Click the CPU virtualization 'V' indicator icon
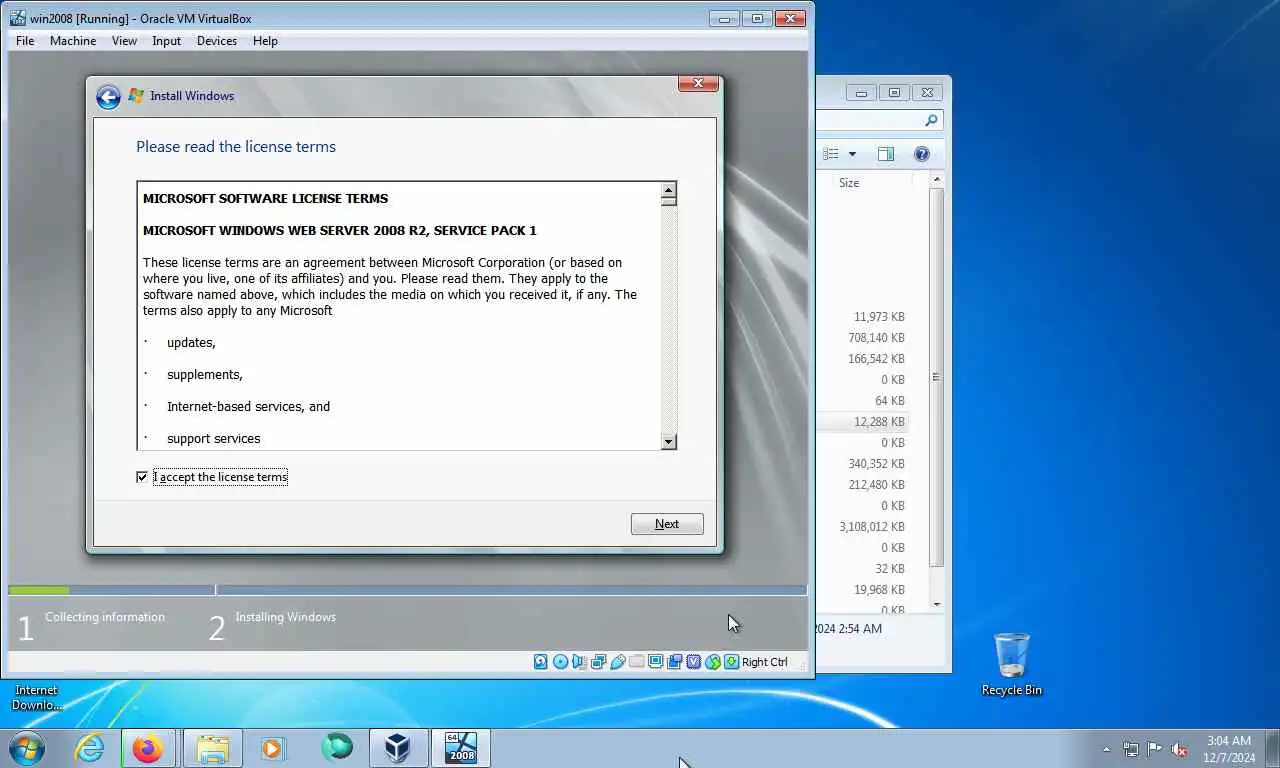Viewport: 1280px width, 768px height. (693, 661)
